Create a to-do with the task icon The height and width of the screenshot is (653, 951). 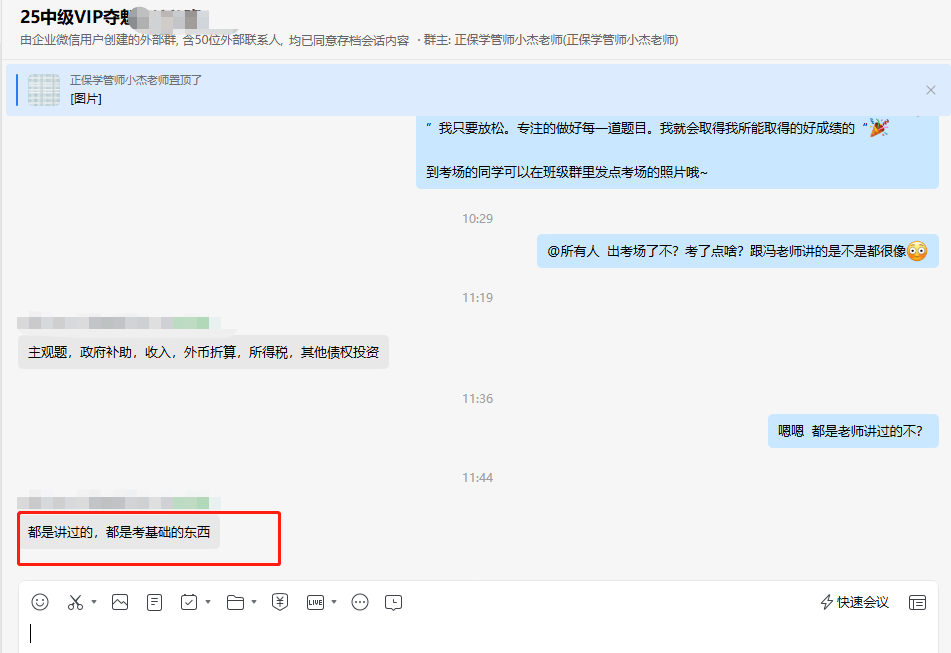pos(190,602)
